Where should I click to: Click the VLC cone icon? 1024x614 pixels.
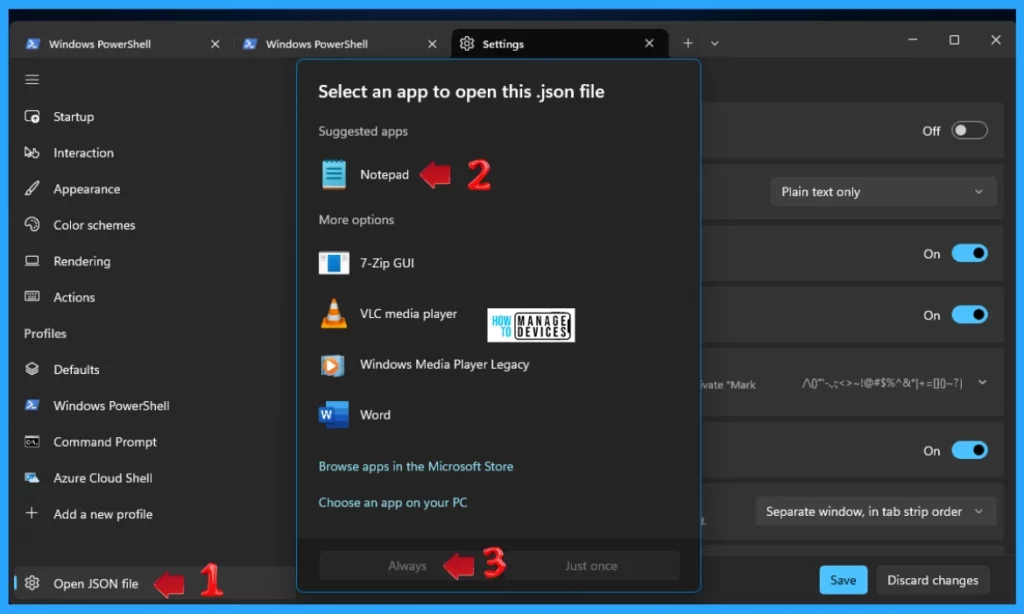[334, 314]
